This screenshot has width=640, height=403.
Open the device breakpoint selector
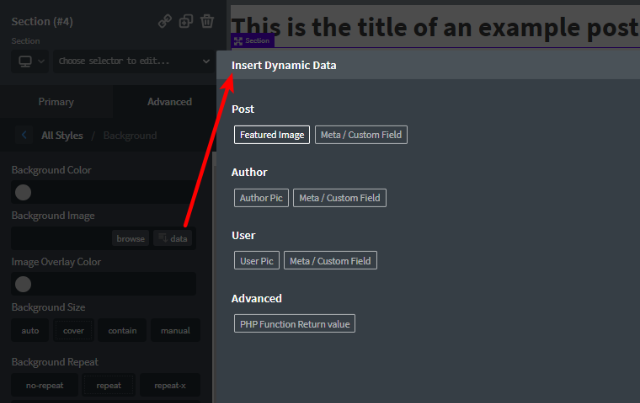(x=30, y=61)
